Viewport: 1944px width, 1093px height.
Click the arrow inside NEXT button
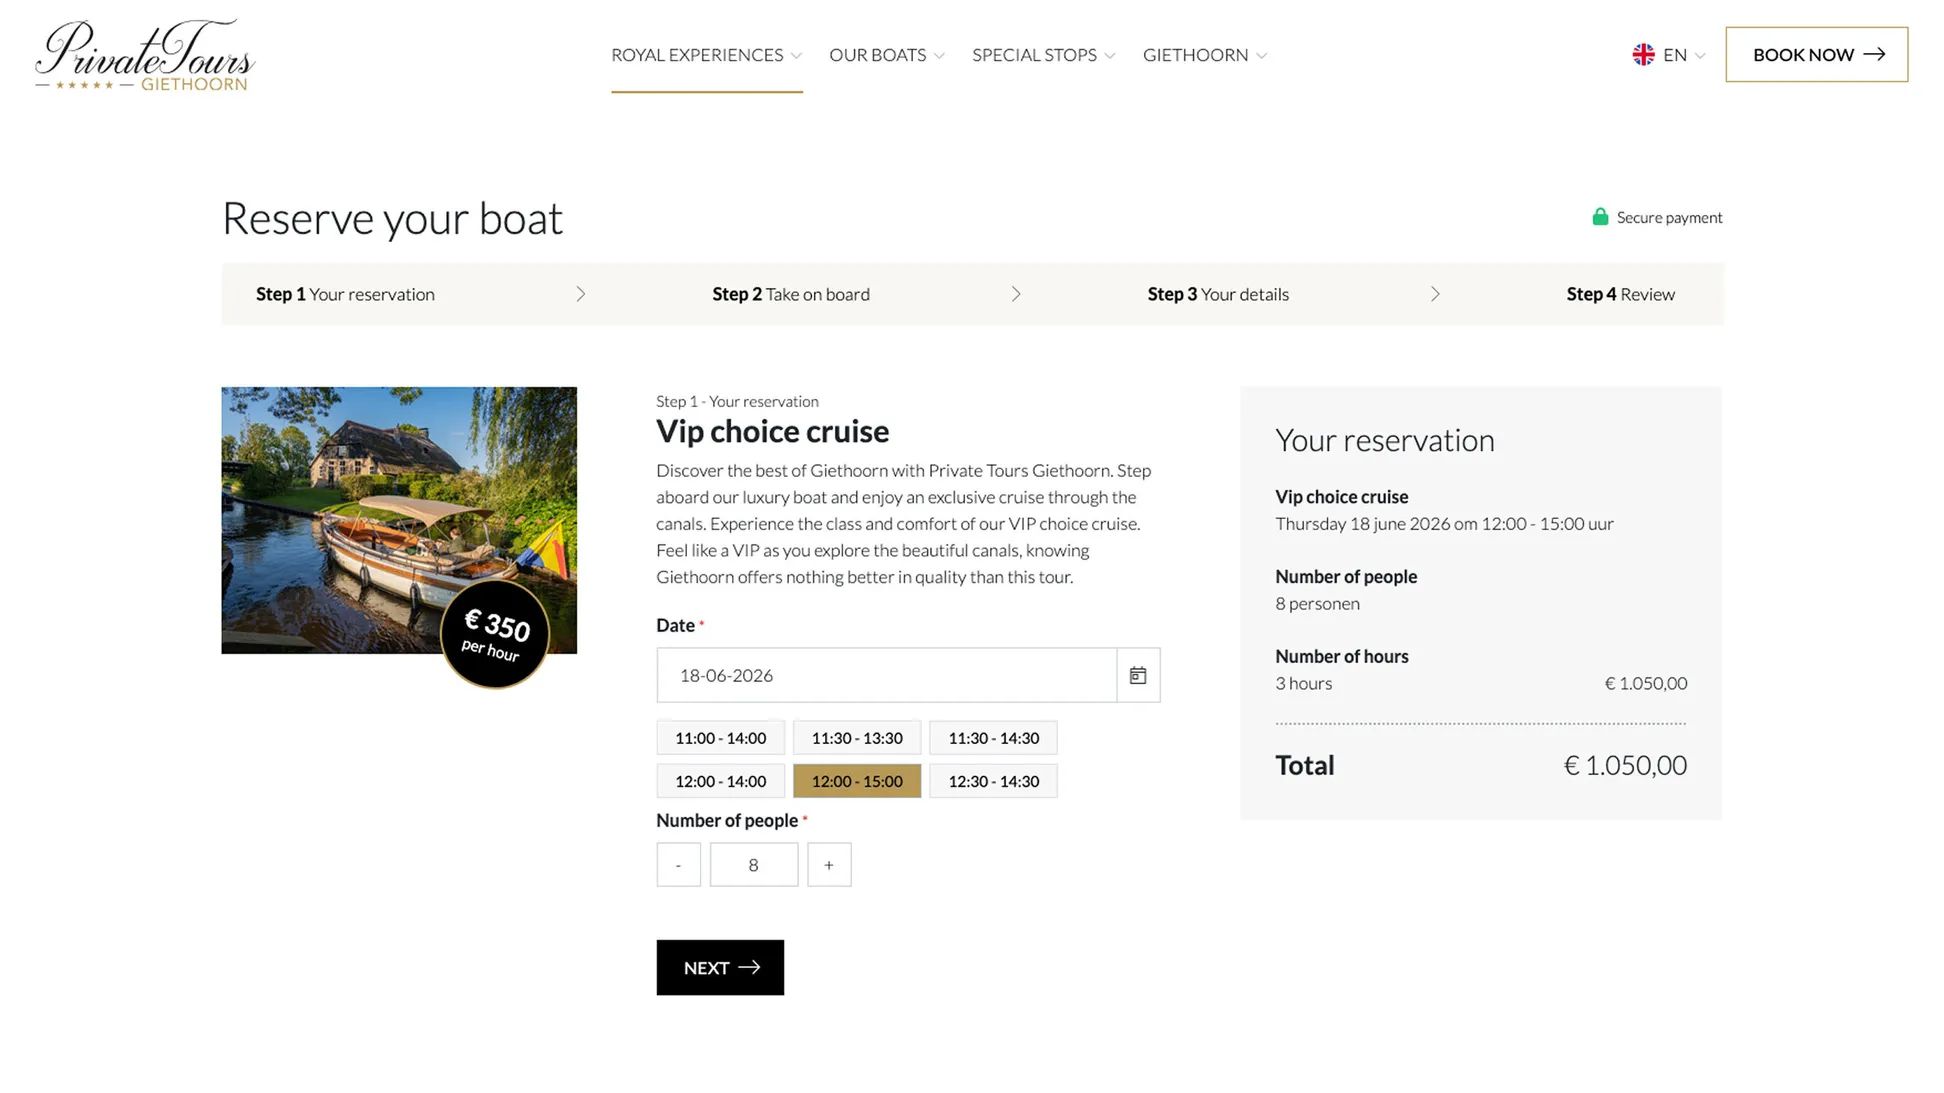751,967
